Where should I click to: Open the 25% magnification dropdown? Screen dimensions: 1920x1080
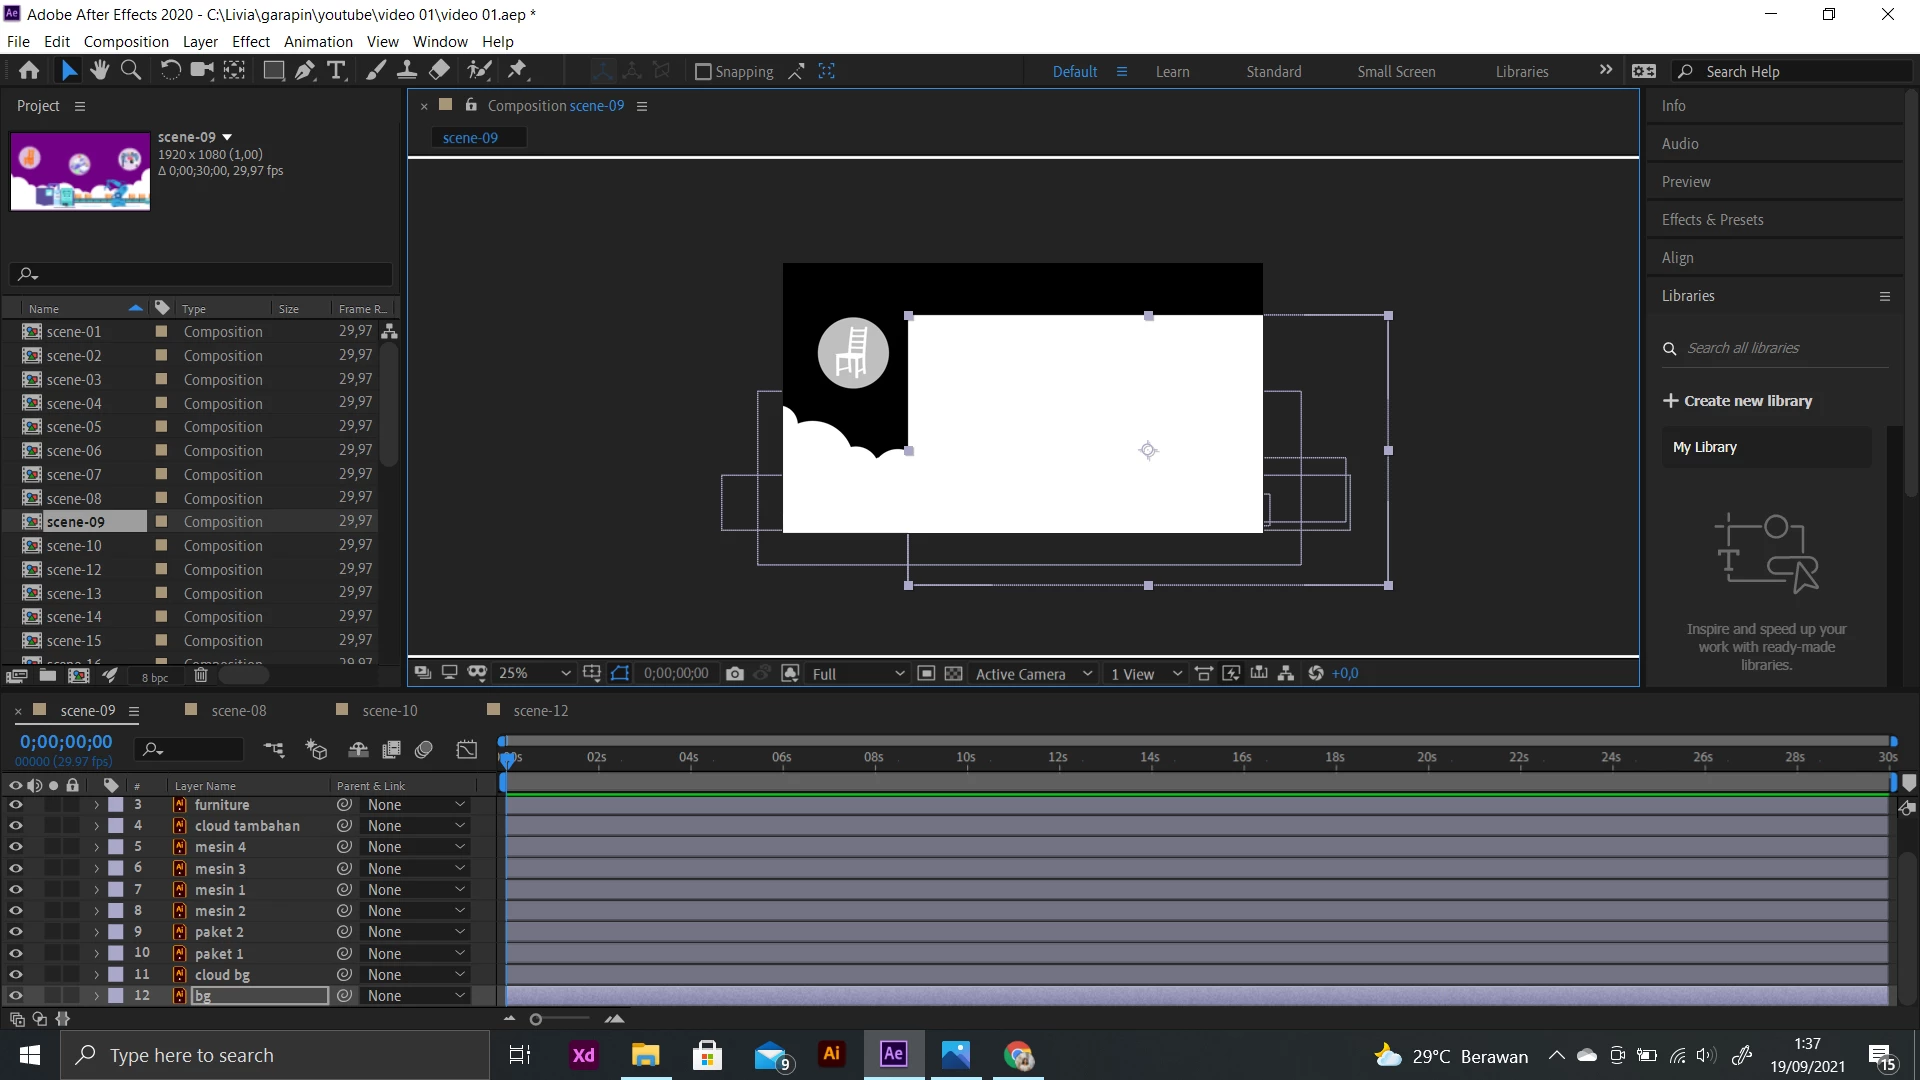(535, 674)
